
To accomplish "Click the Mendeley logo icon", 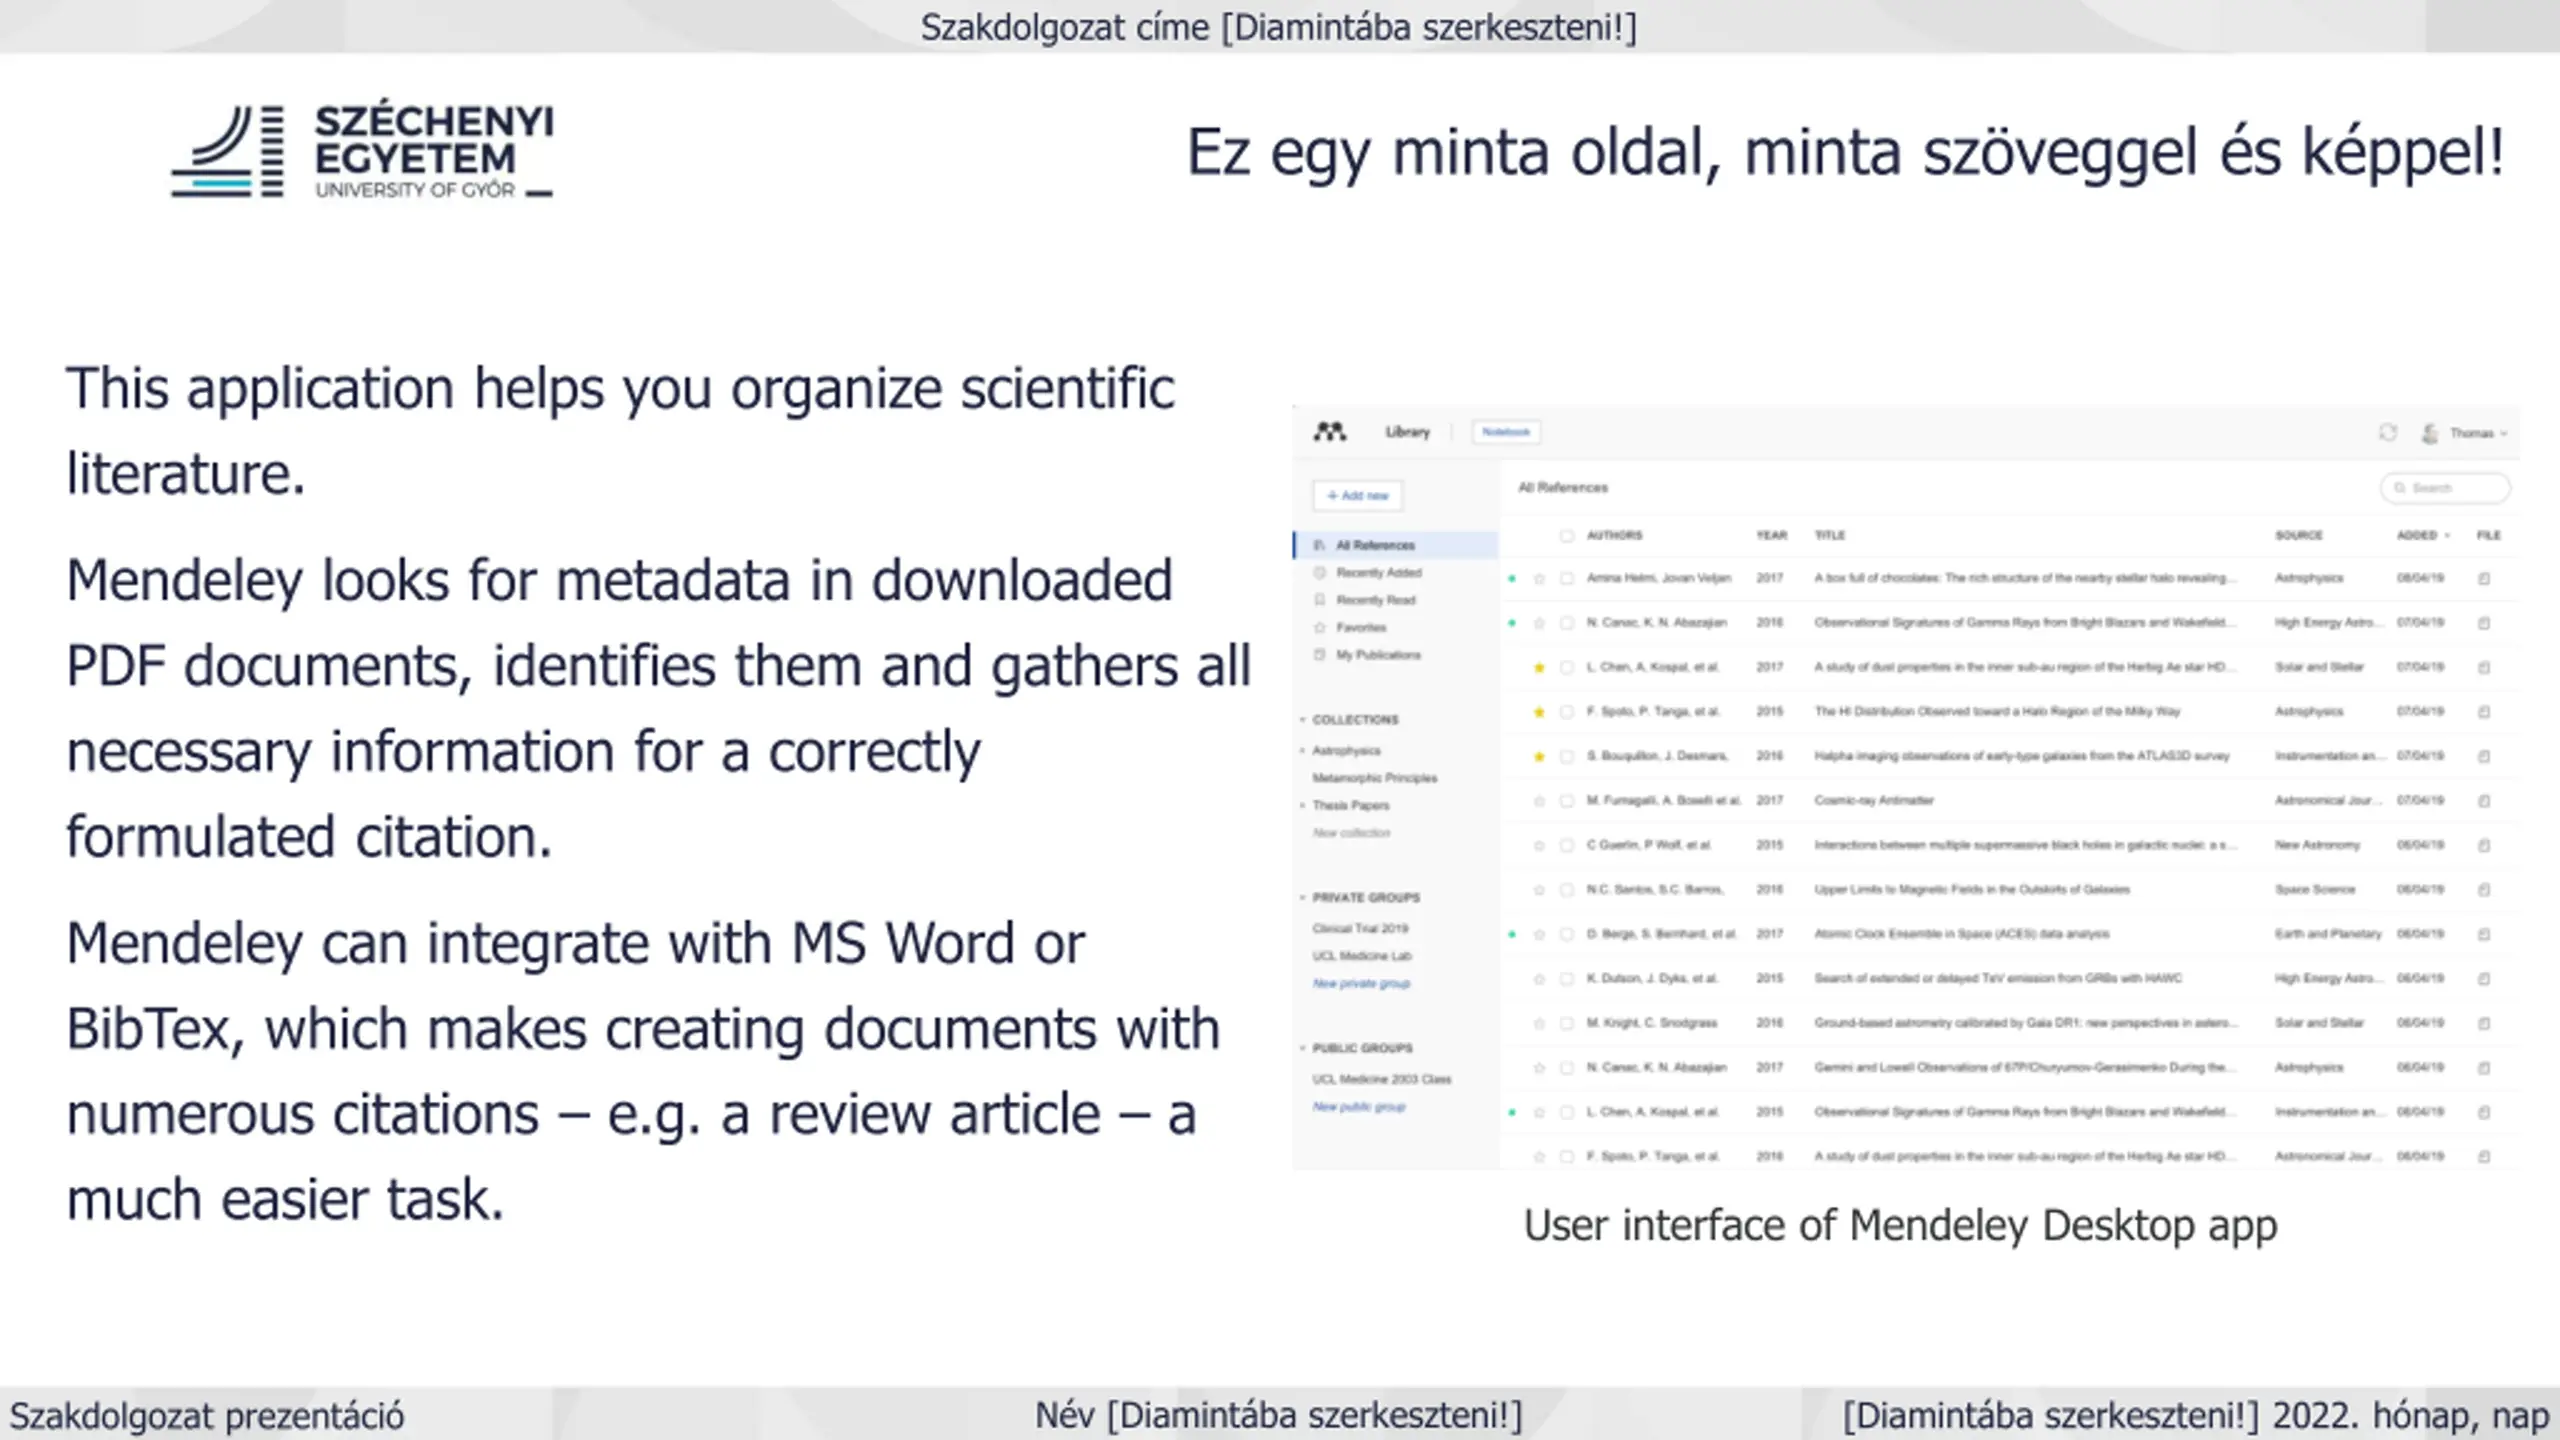I will point(1330,432).
